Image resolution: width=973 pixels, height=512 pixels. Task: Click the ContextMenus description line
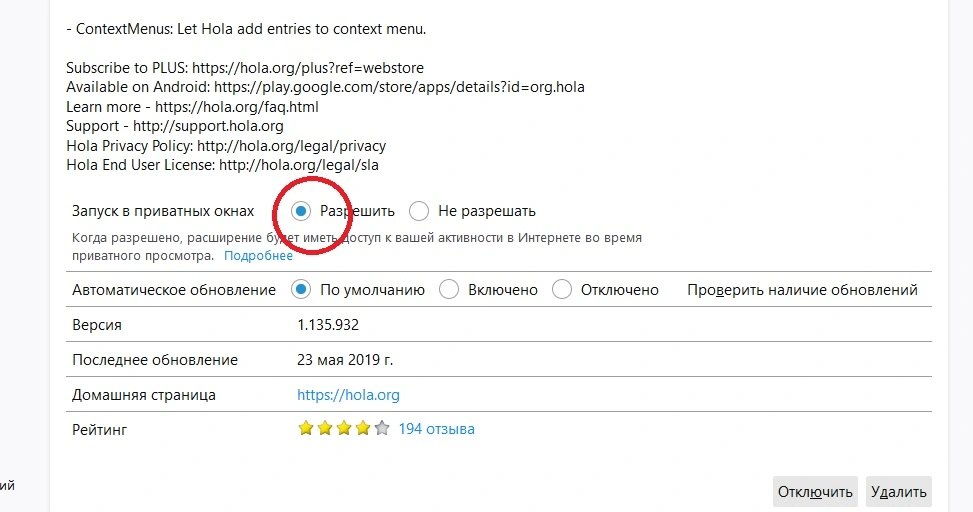(x=246, y=29)
